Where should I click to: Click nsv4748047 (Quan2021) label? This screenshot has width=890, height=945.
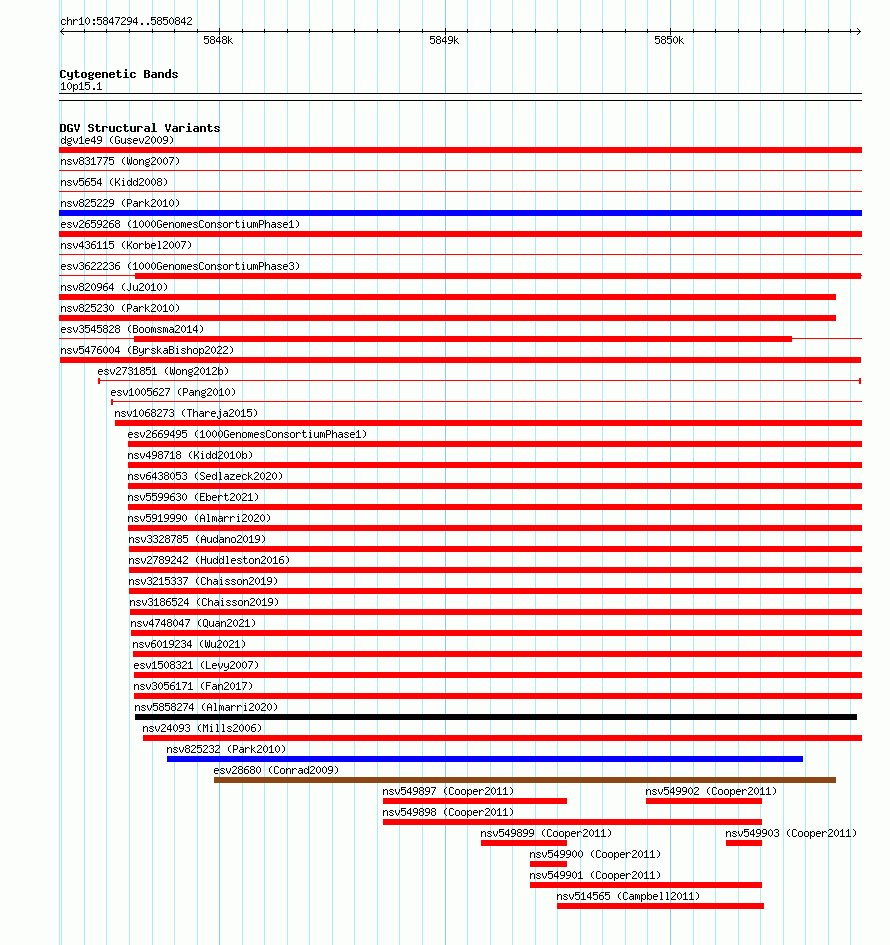point(193,624)
